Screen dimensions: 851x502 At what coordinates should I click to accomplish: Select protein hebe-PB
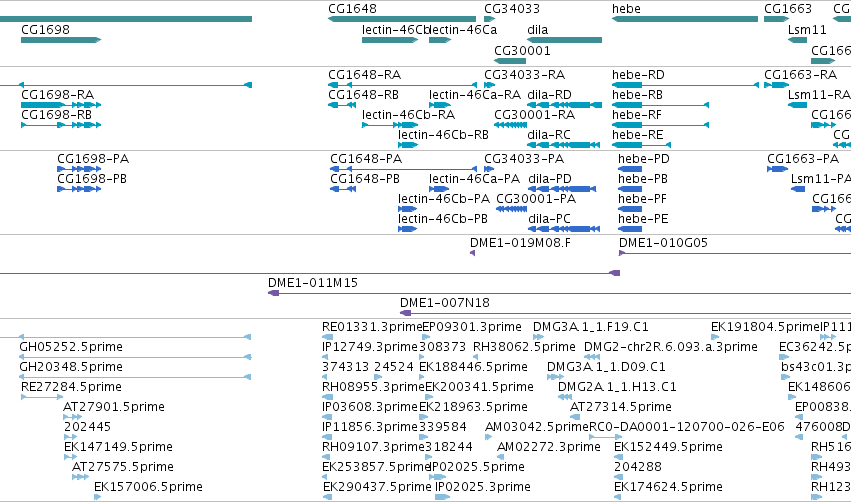coord(643,179)
